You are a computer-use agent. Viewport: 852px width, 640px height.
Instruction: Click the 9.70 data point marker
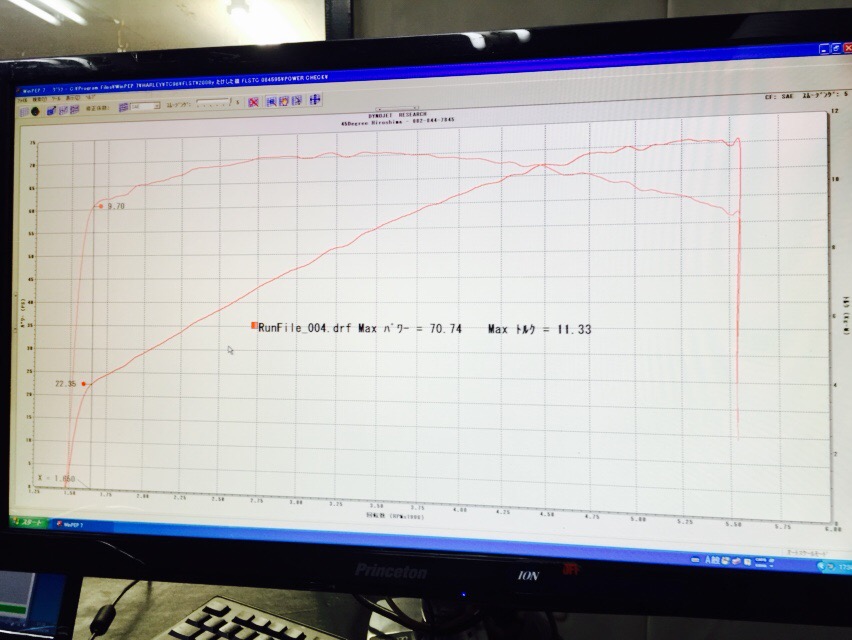[101, 206]
